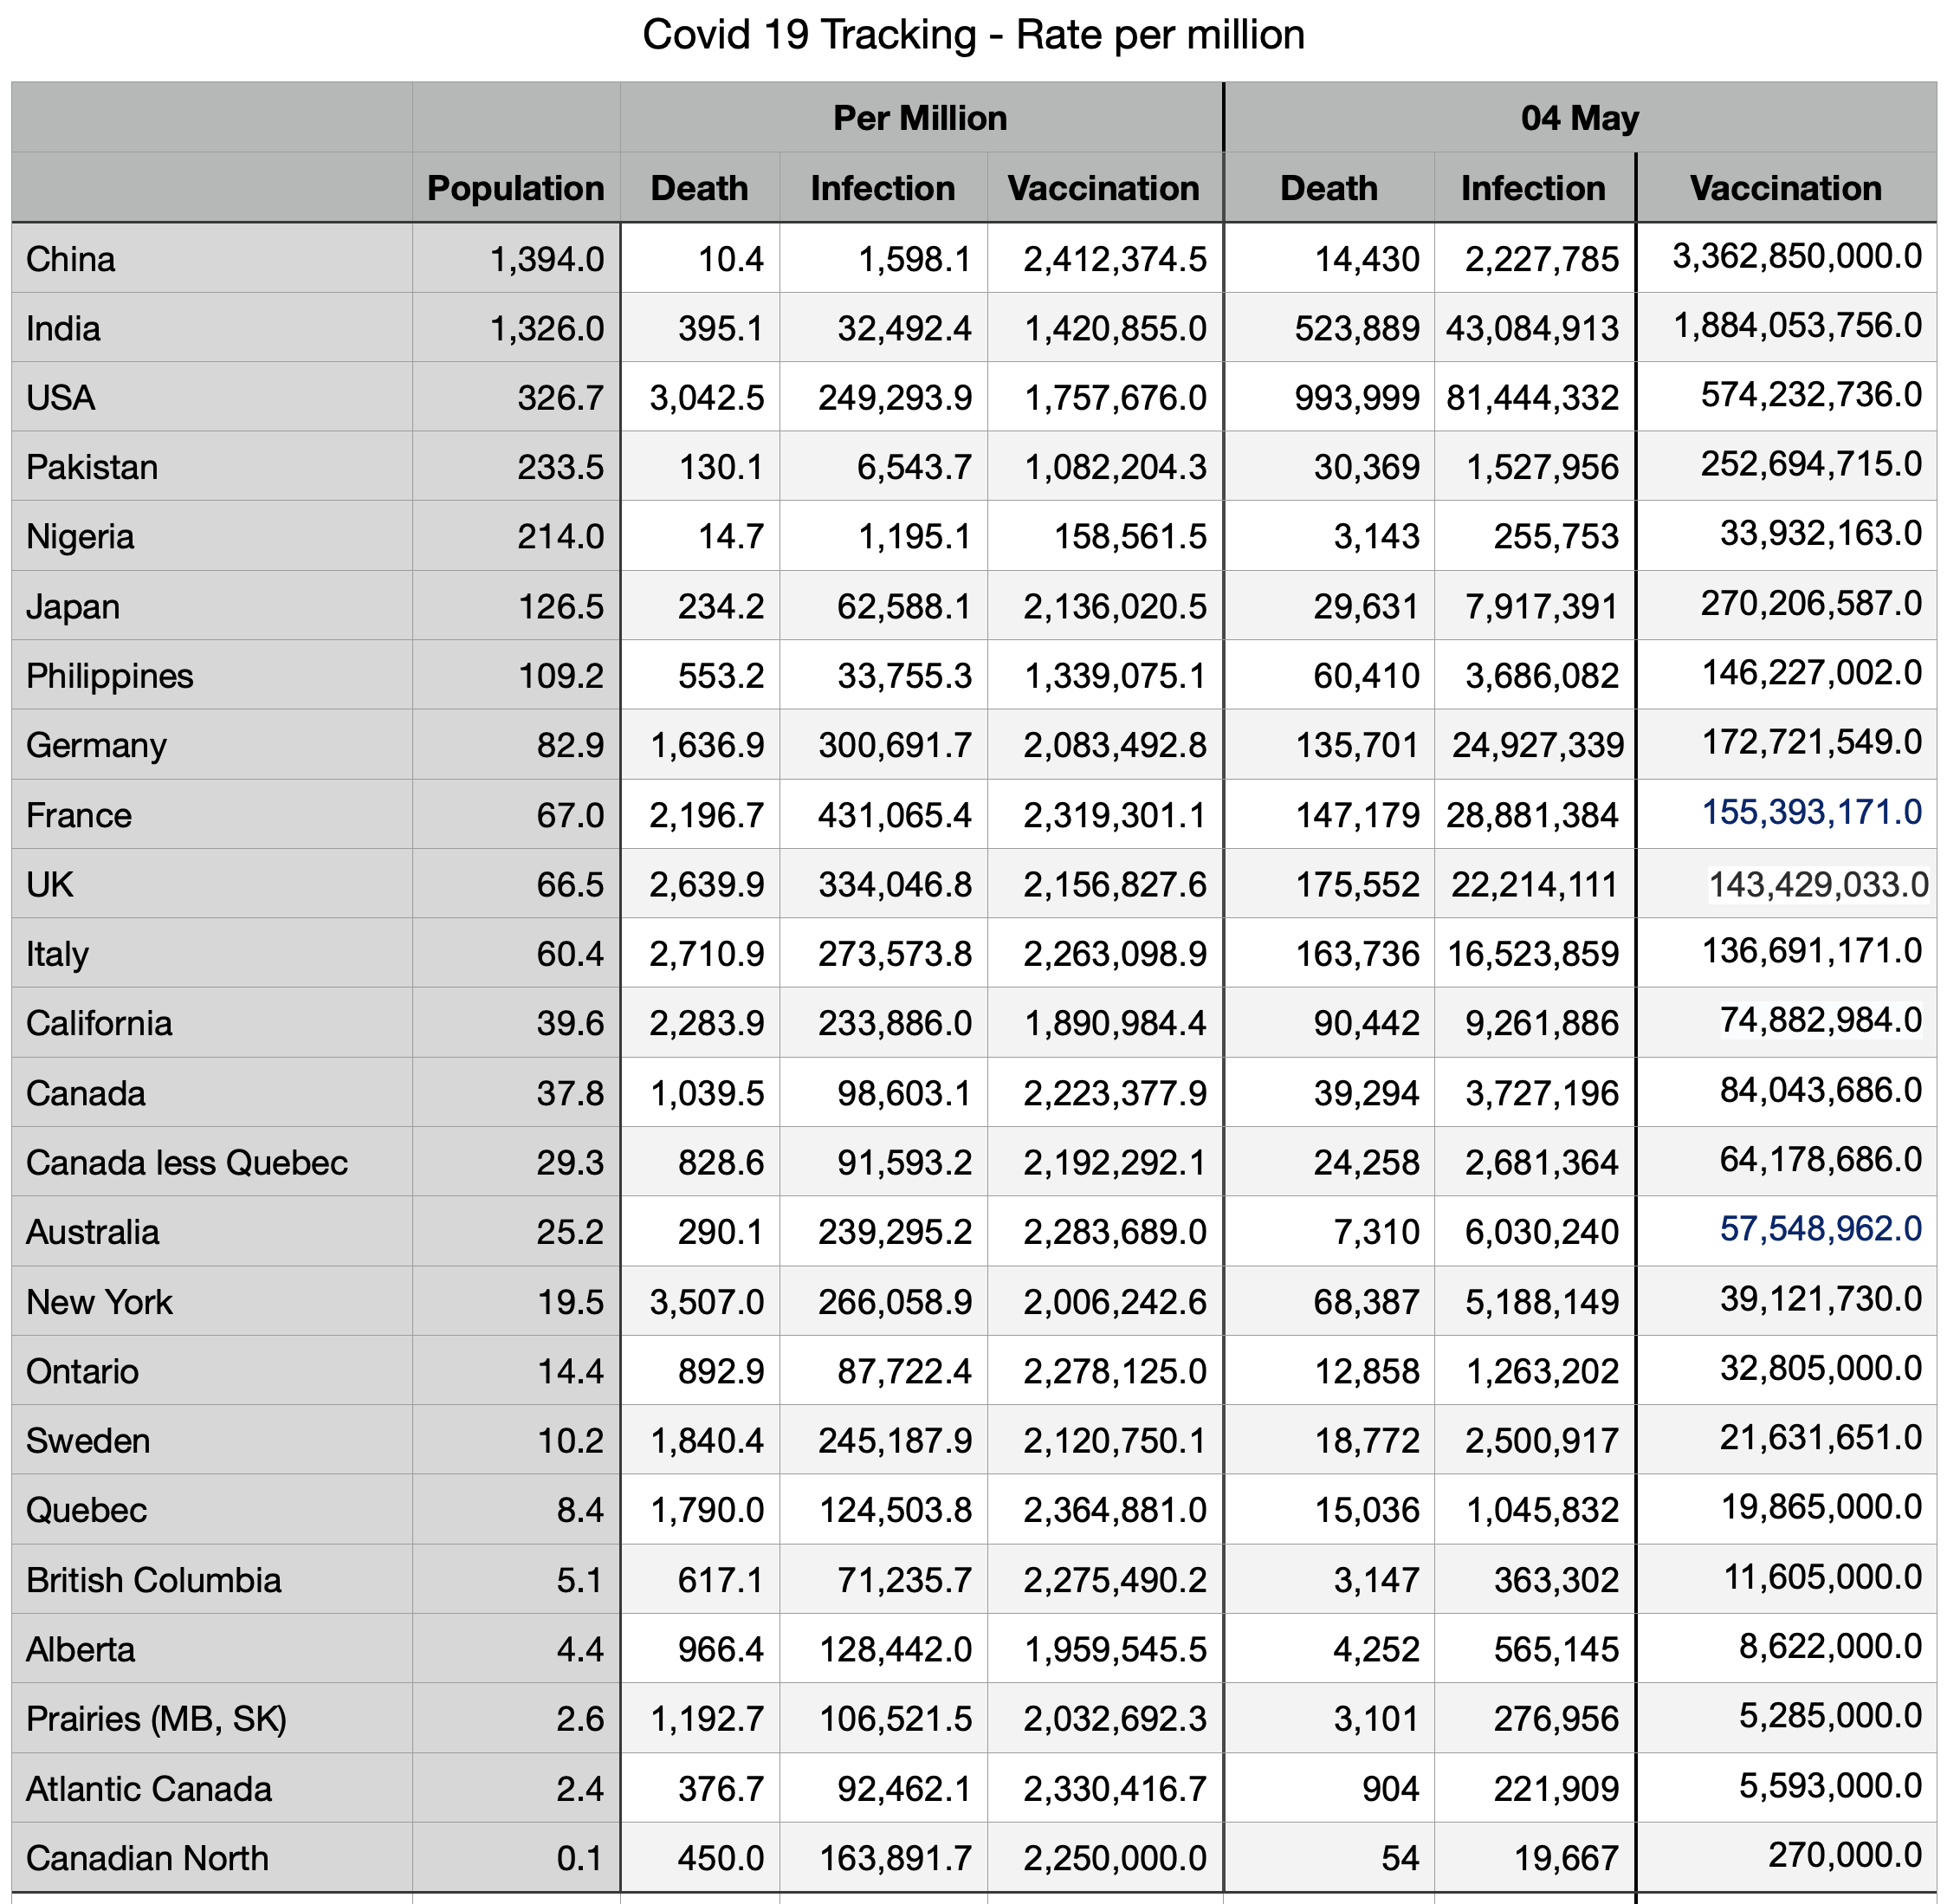Select Nigeria's death count 3,143

pyautogui.click(x=1376, y=537)
